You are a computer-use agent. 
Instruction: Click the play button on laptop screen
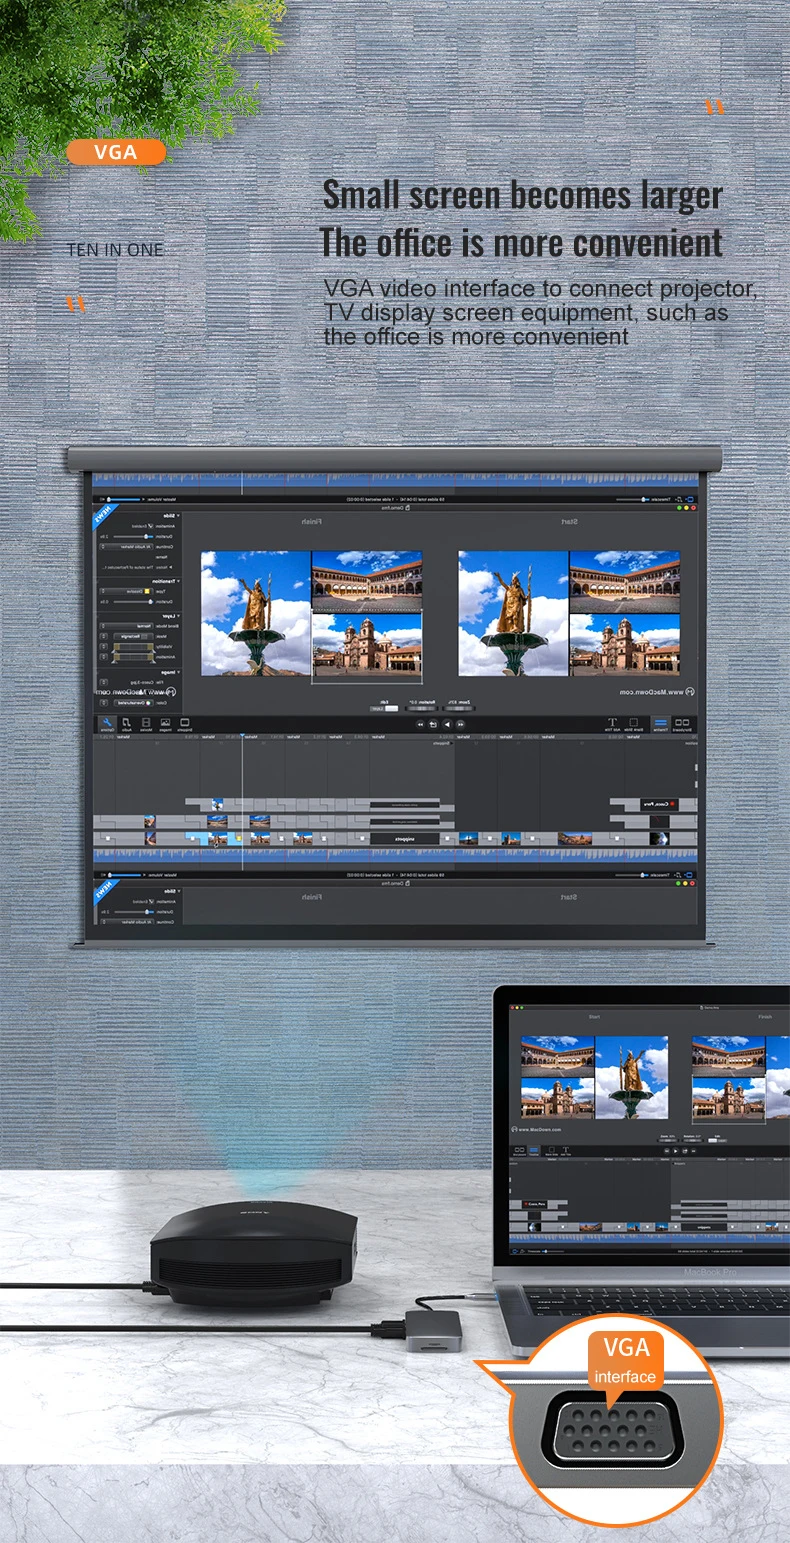tap(675, 1151)
